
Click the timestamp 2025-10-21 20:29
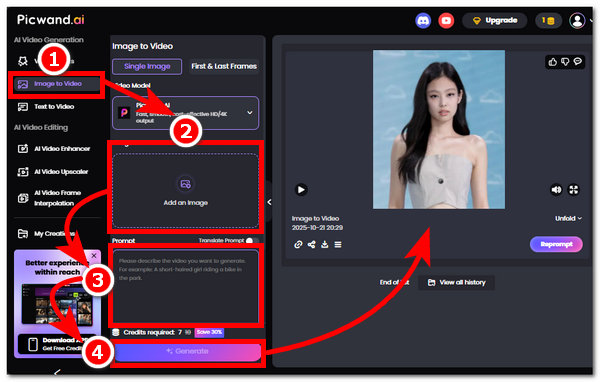click(317, 228)
